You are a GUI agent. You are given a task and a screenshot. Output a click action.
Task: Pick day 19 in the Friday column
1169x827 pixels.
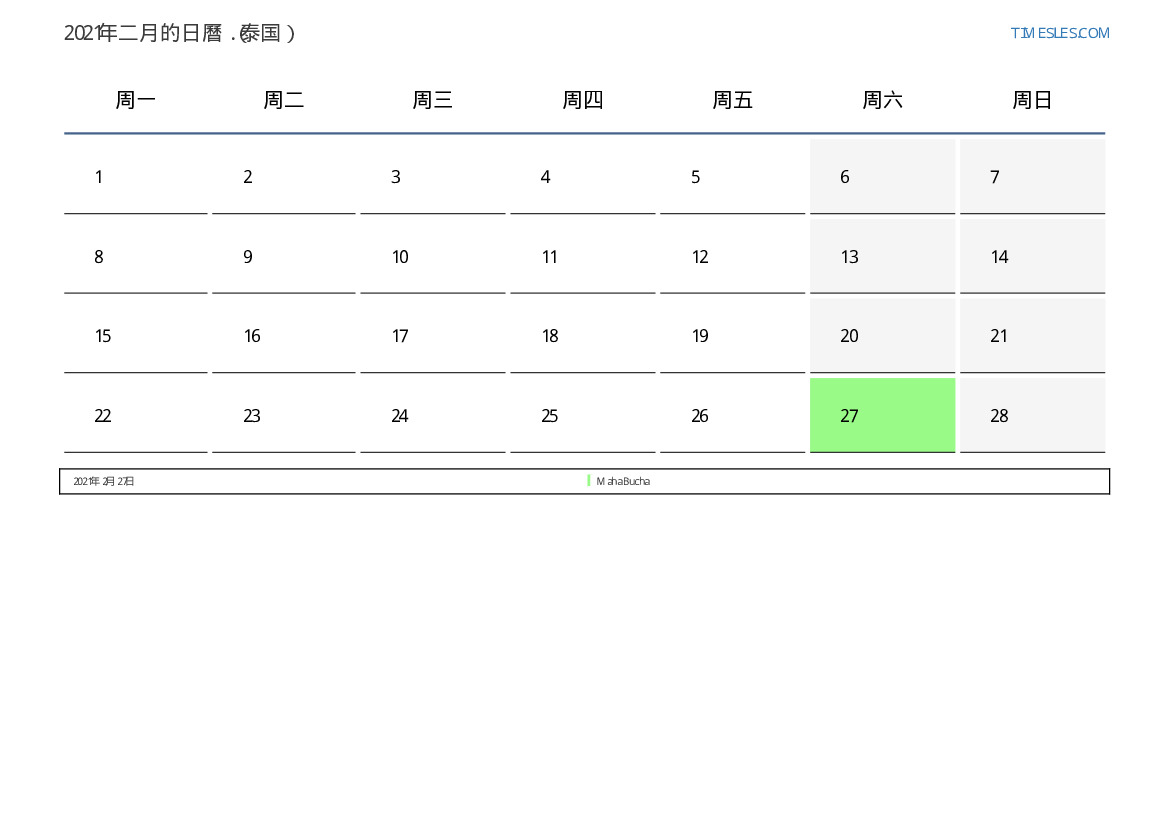tap(732, 336)
